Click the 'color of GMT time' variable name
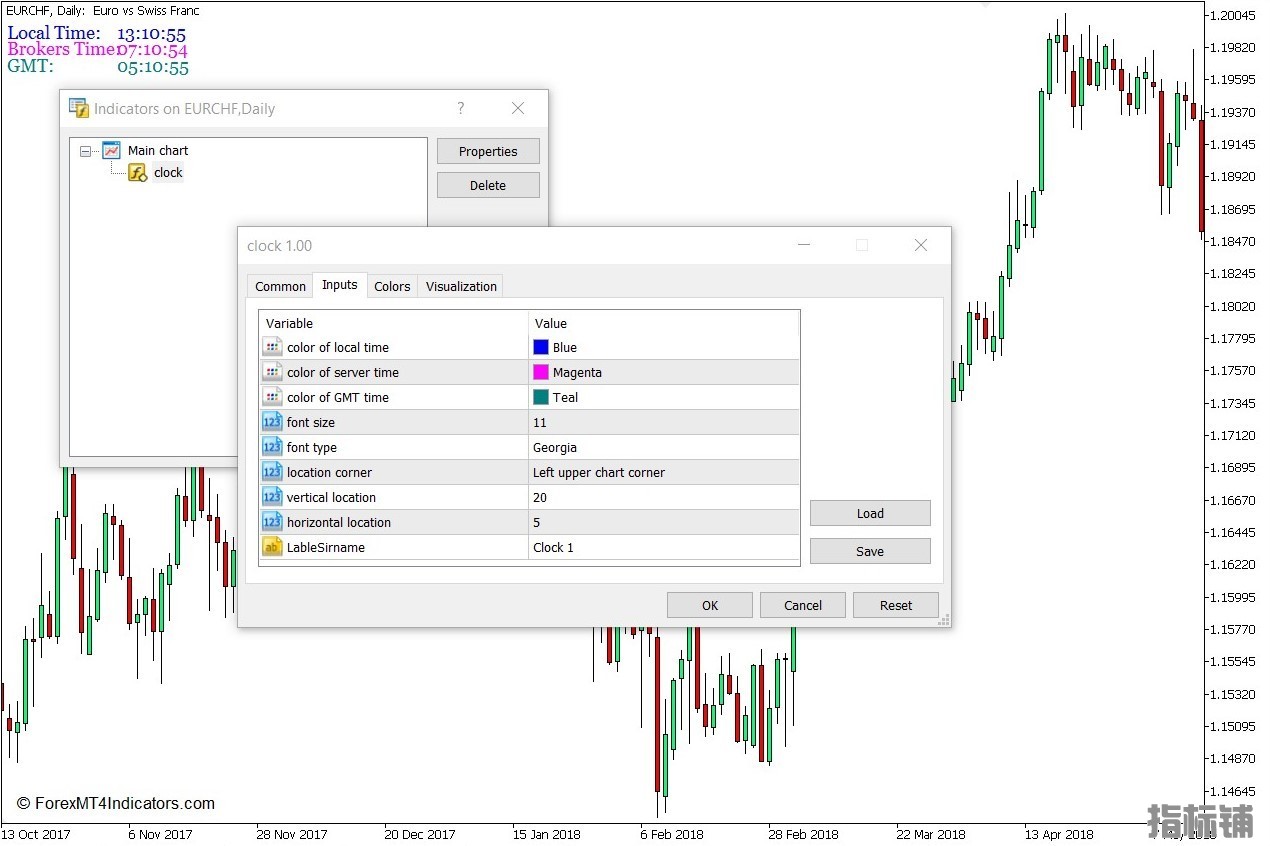The image size is (1270, 846). click(338, 397)
